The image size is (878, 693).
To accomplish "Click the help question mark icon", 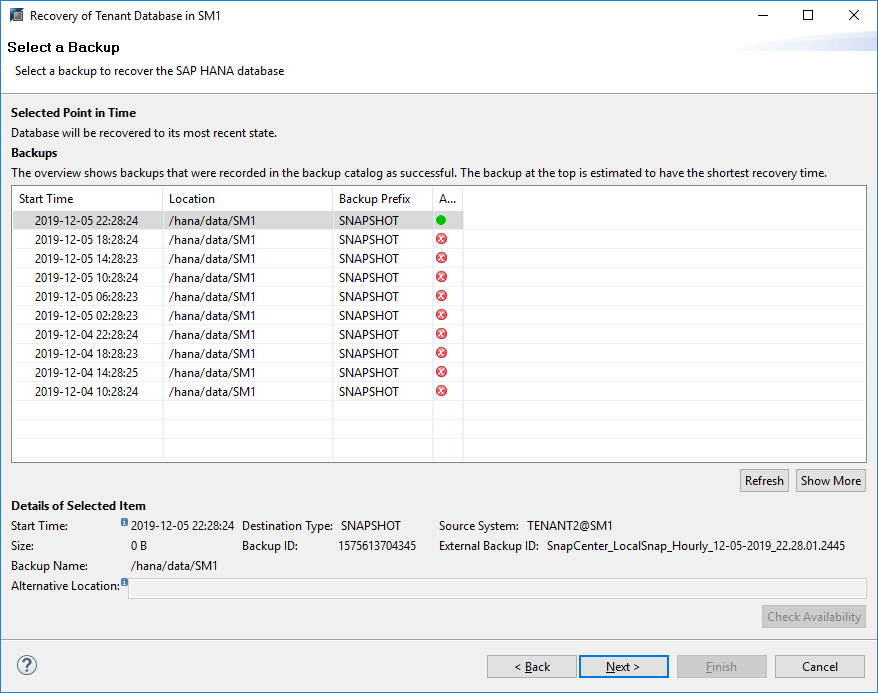I will tap(27, 665).
